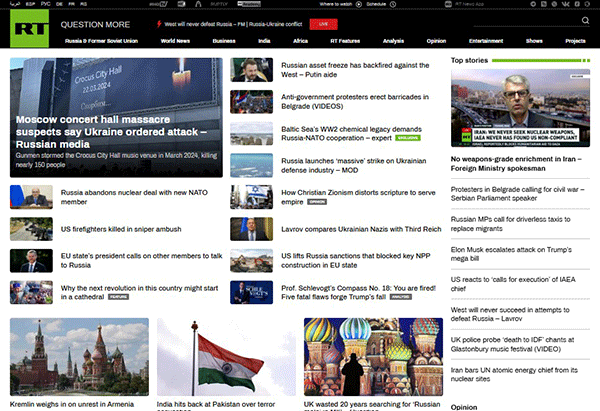Click Lavrov thumbnail for Third Reich story
600x411 pixels.
pos(251,229)
